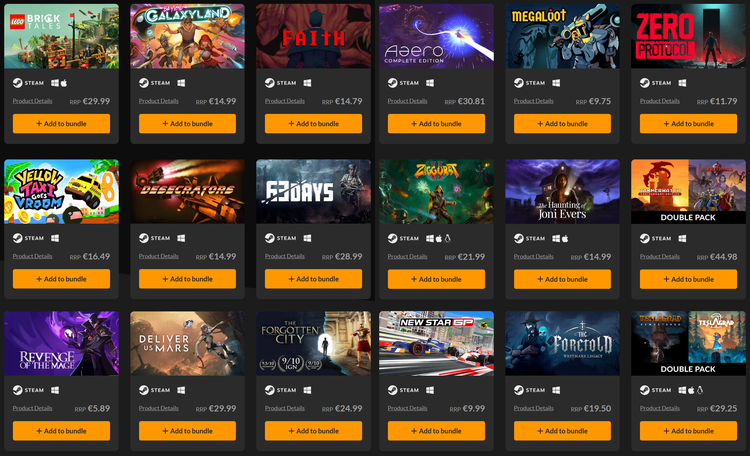Screen dimensions: 750x456
Task: Add Zero Protocol to the bundle
Action: point(688,123)
